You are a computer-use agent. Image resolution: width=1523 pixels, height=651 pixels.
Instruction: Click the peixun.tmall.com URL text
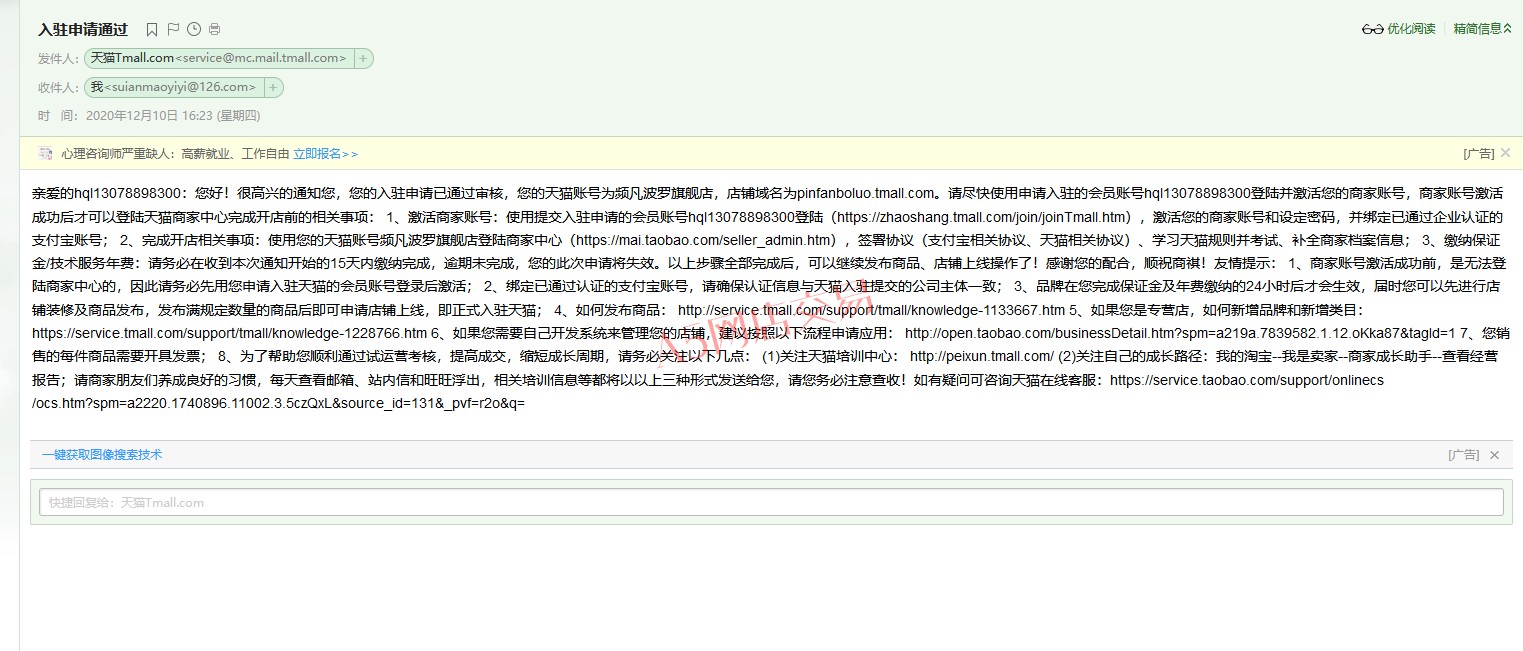[x=981, y=358]
